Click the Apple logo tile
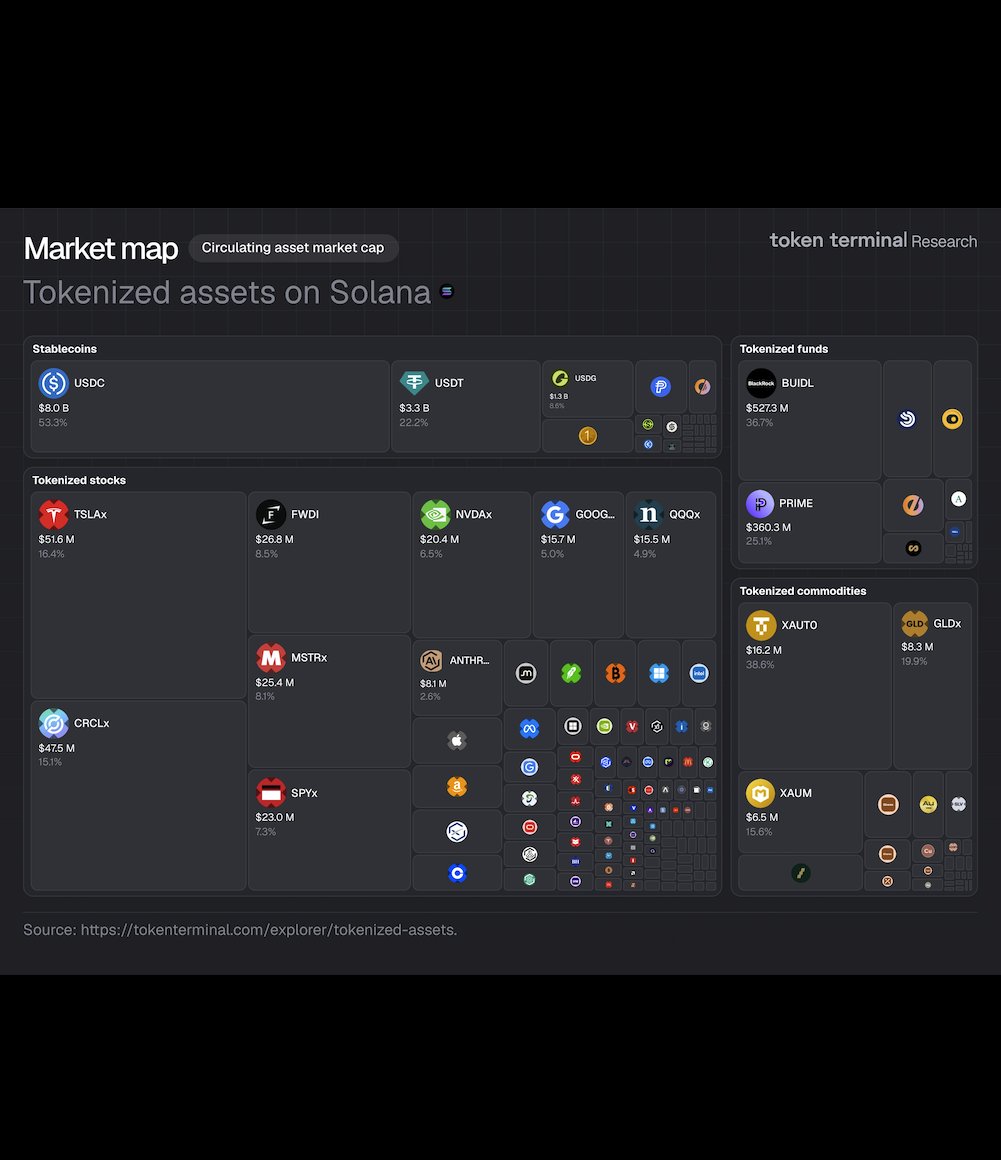Viewport: 1001px width, 1160px height. 457,740
